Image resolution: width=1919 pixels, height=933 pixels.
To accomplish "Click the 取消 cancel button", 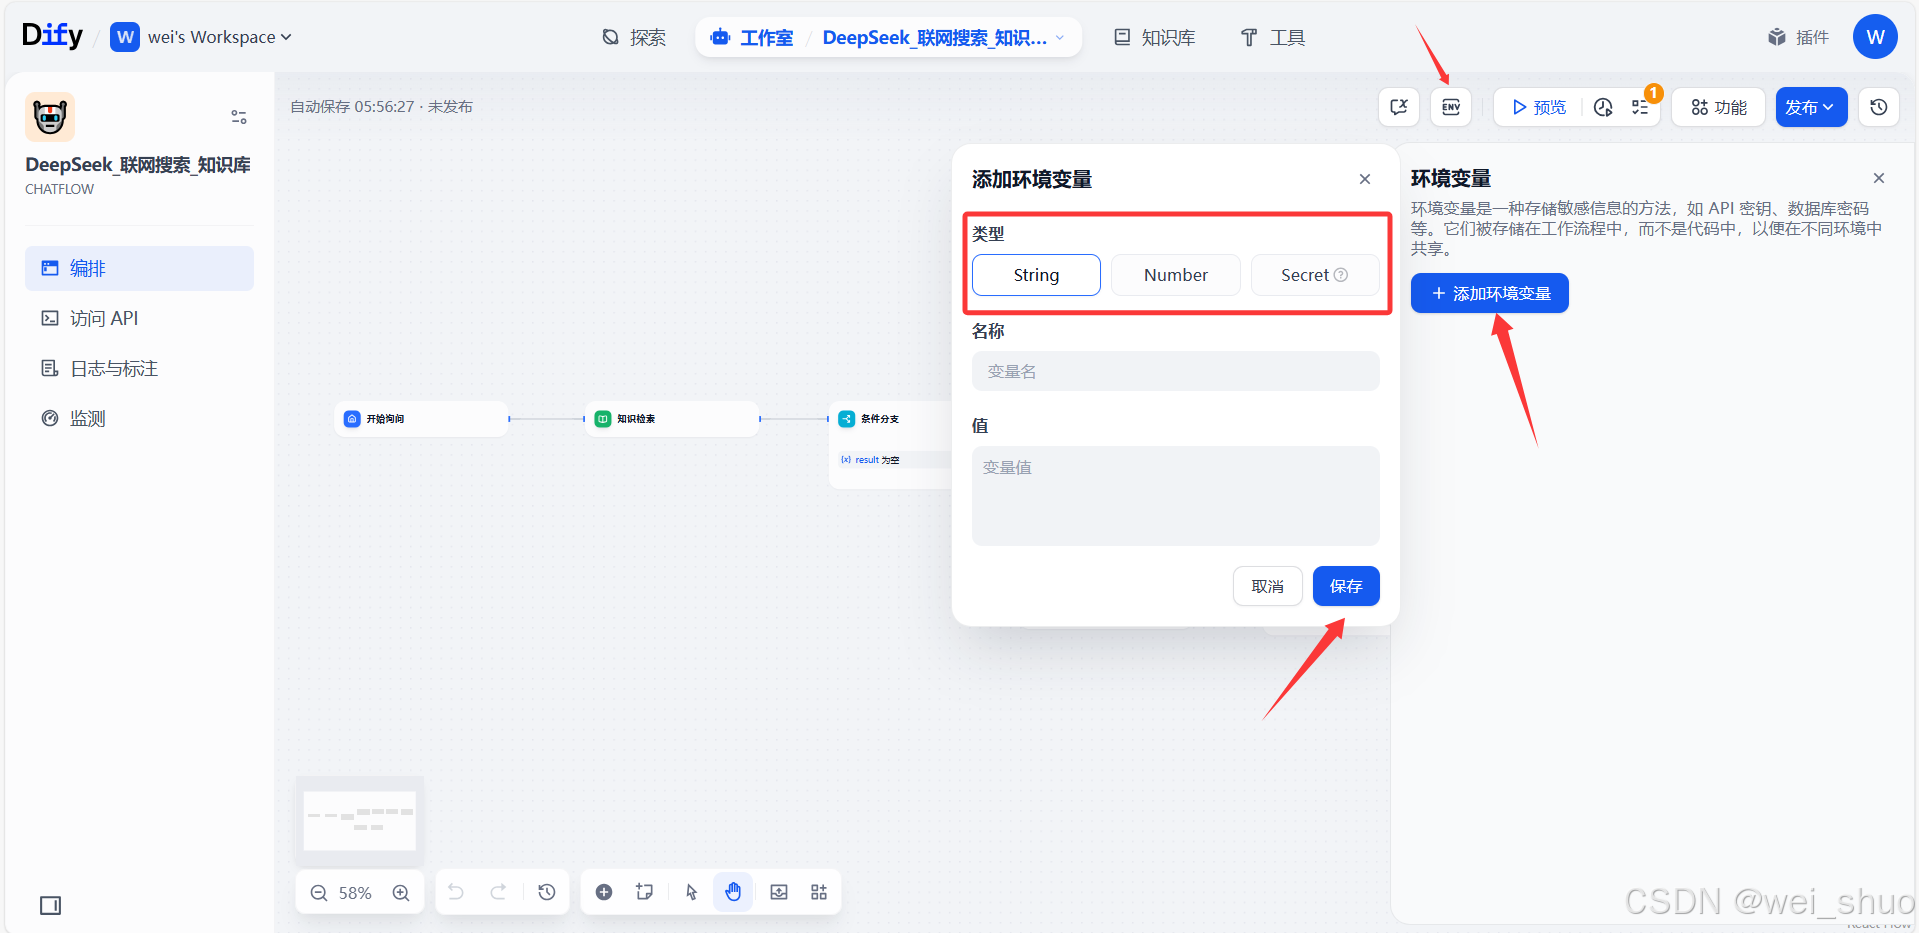I will coord(1267,586).
